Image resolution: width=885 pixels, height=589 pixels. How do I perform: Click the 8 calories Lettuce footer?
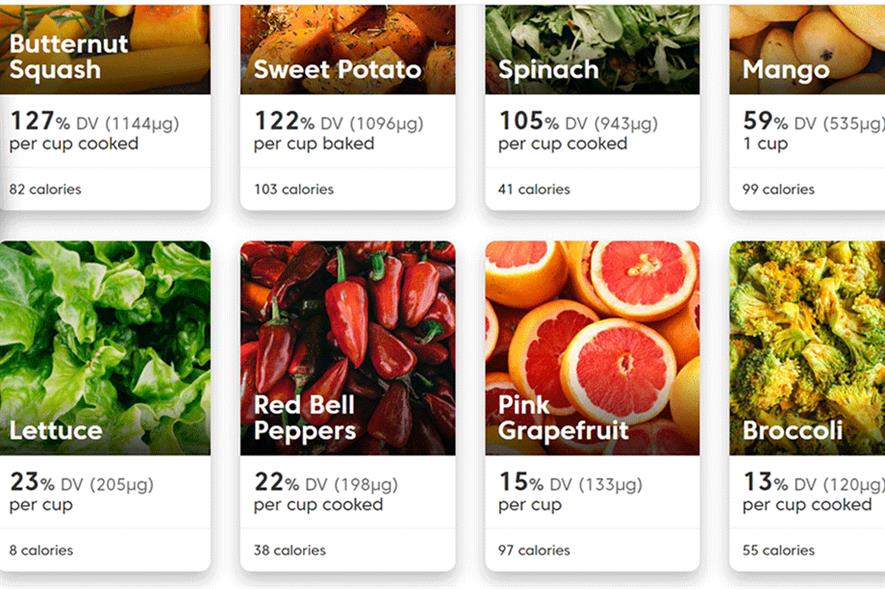pos(41,550)
